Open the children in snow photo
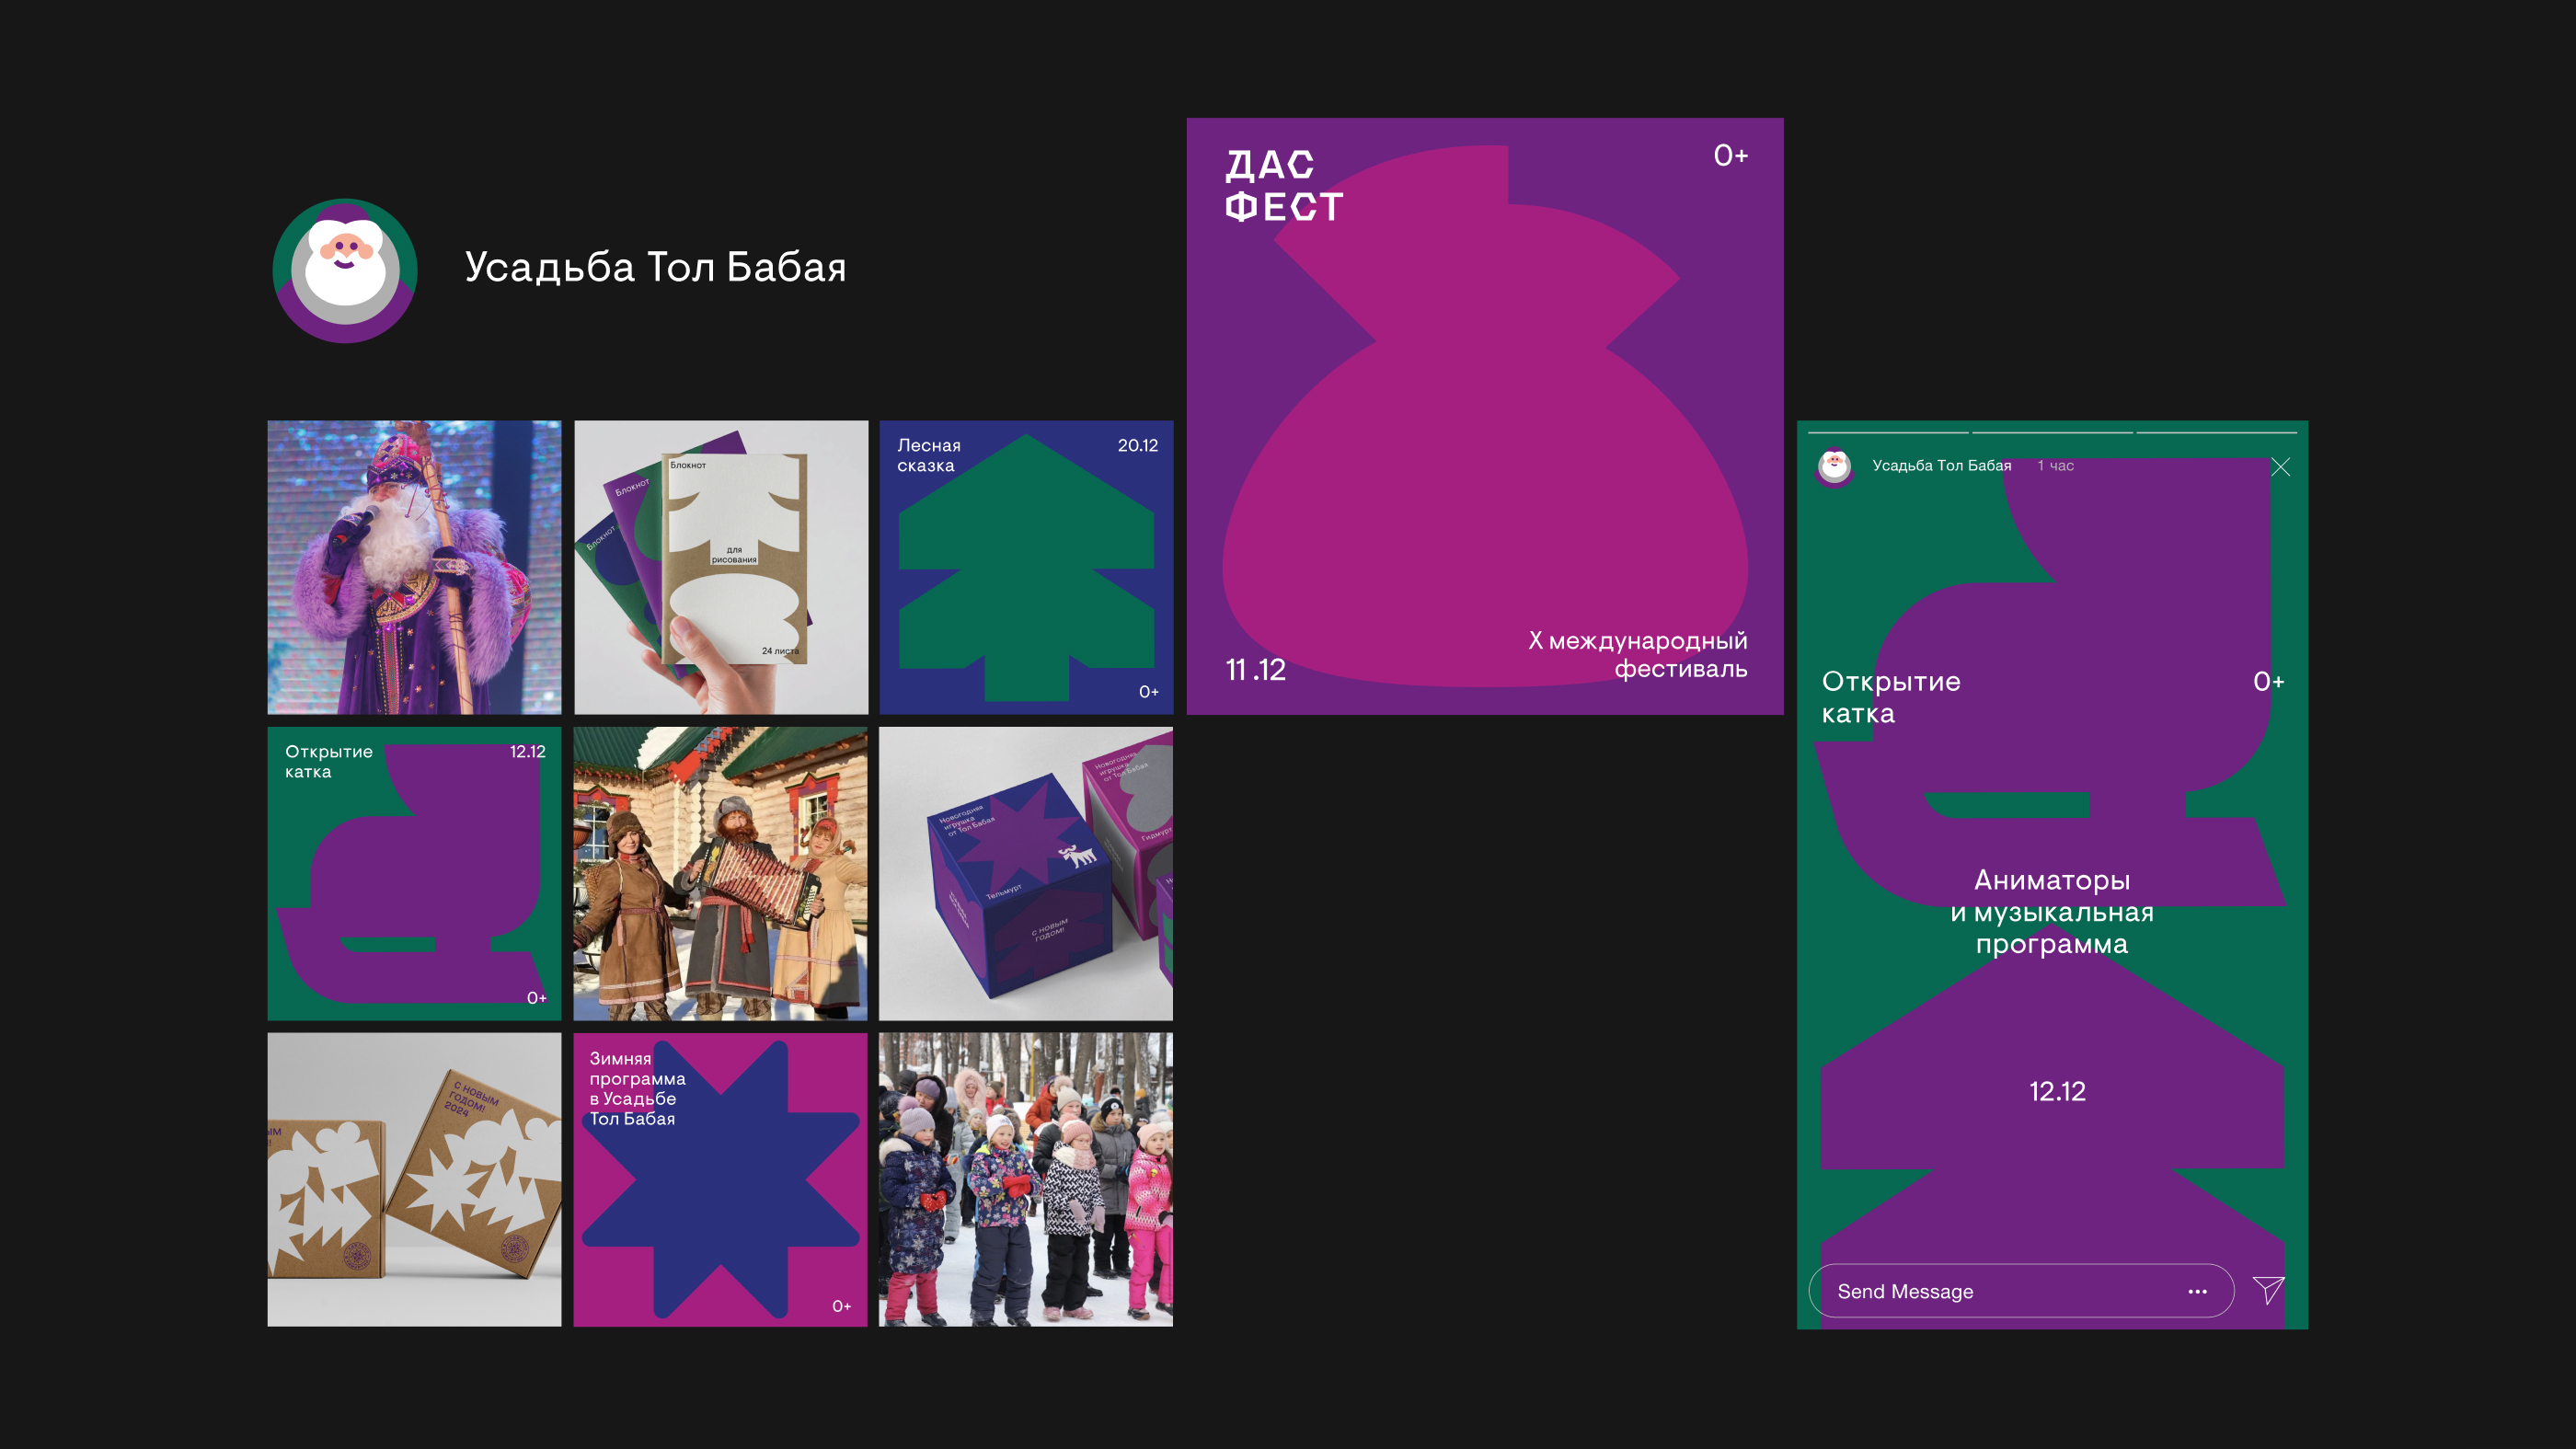The height and width of the screenshot is (1449, 2576). pos(1026,1180)
